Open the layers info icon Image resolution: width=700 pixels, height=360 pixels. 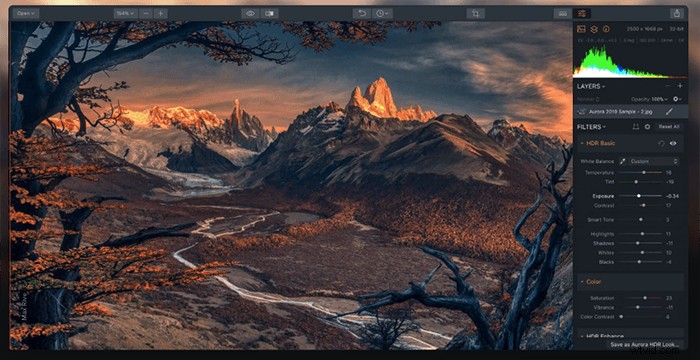pos(594,29)
